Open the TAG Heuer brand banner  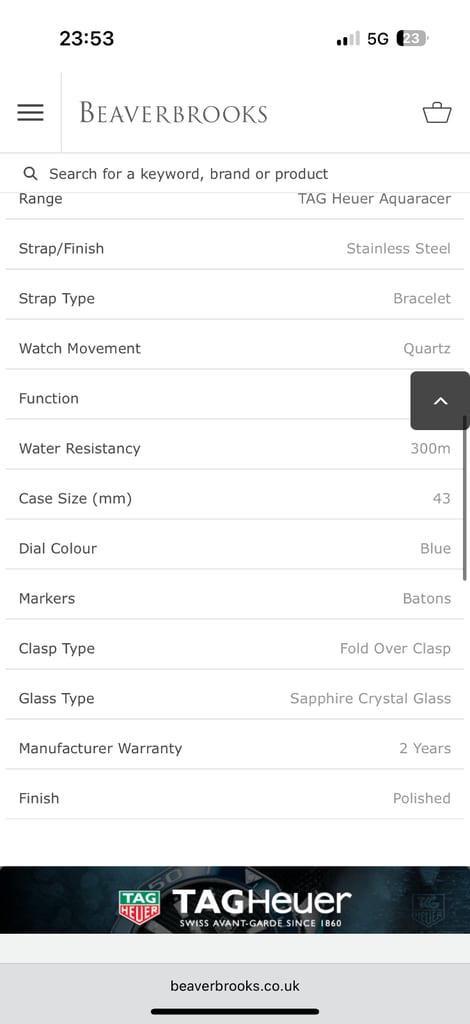tap(235, 900)
